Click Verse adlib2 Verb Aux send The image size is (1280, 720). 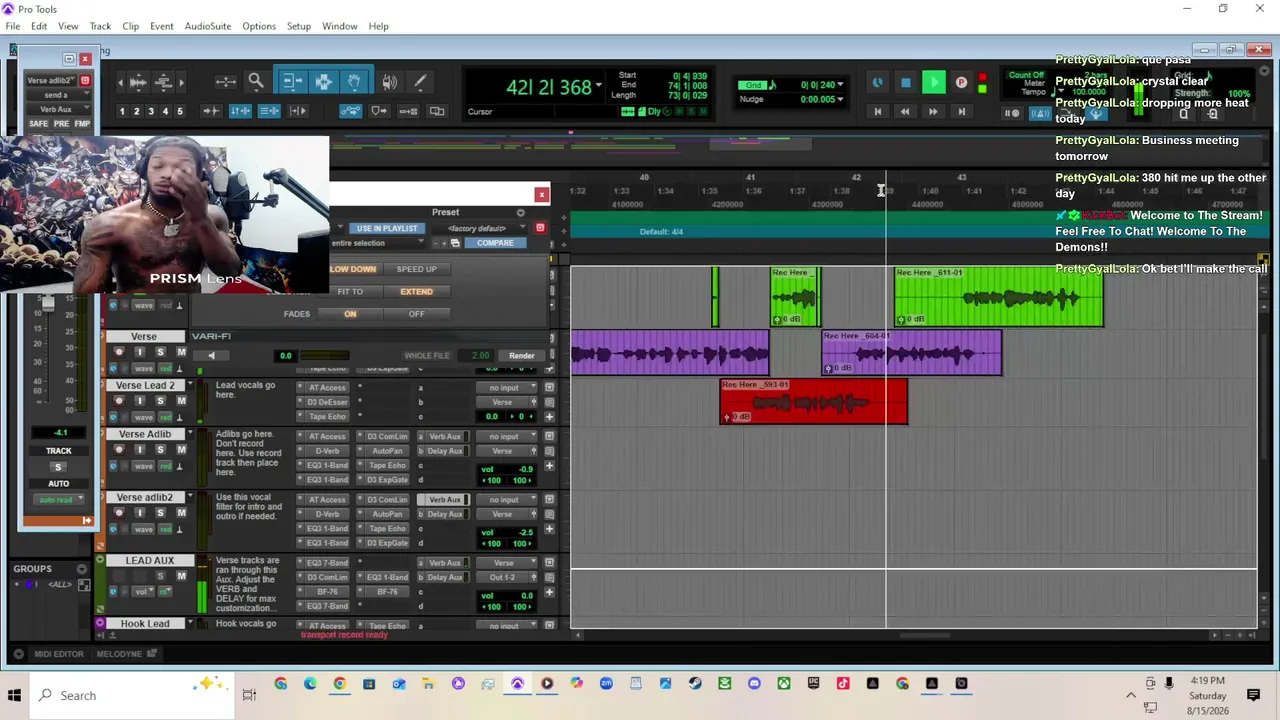point(445,500)
